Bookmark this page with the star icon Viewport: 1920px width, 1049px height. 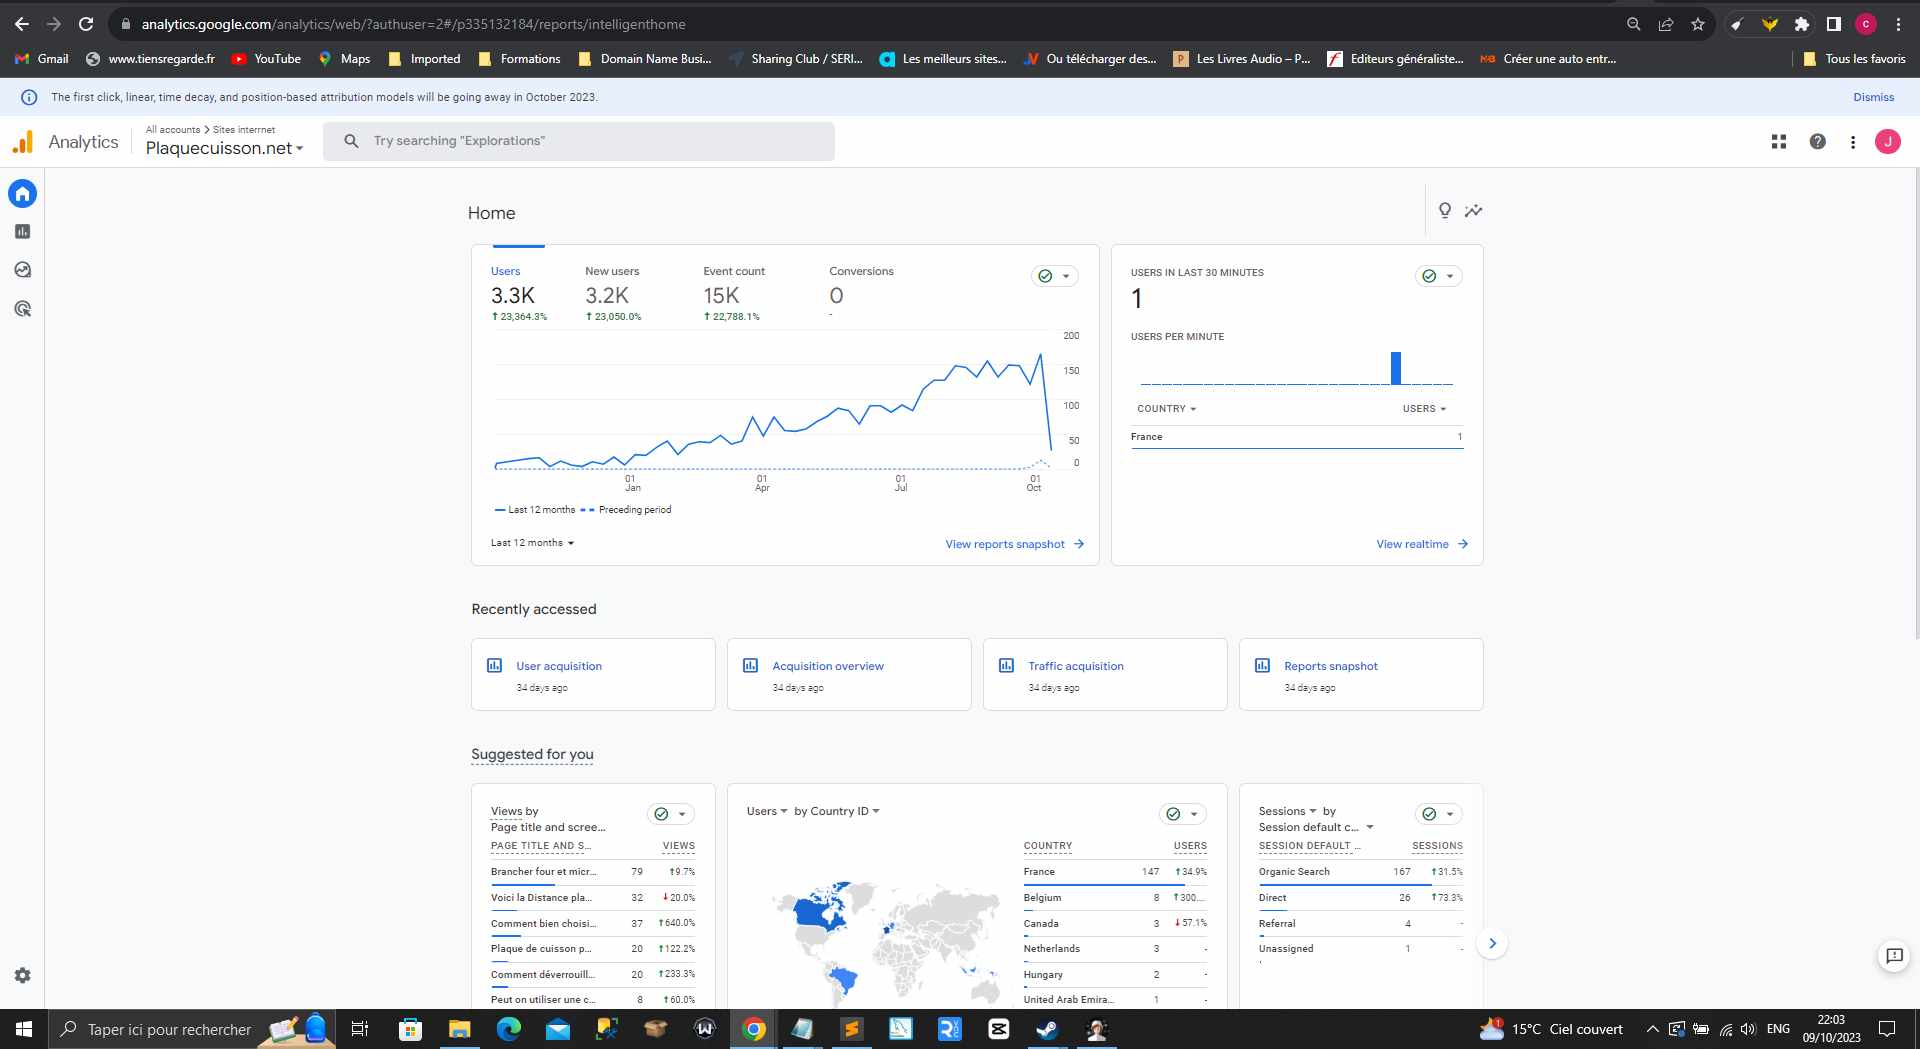click(1697, 24)
